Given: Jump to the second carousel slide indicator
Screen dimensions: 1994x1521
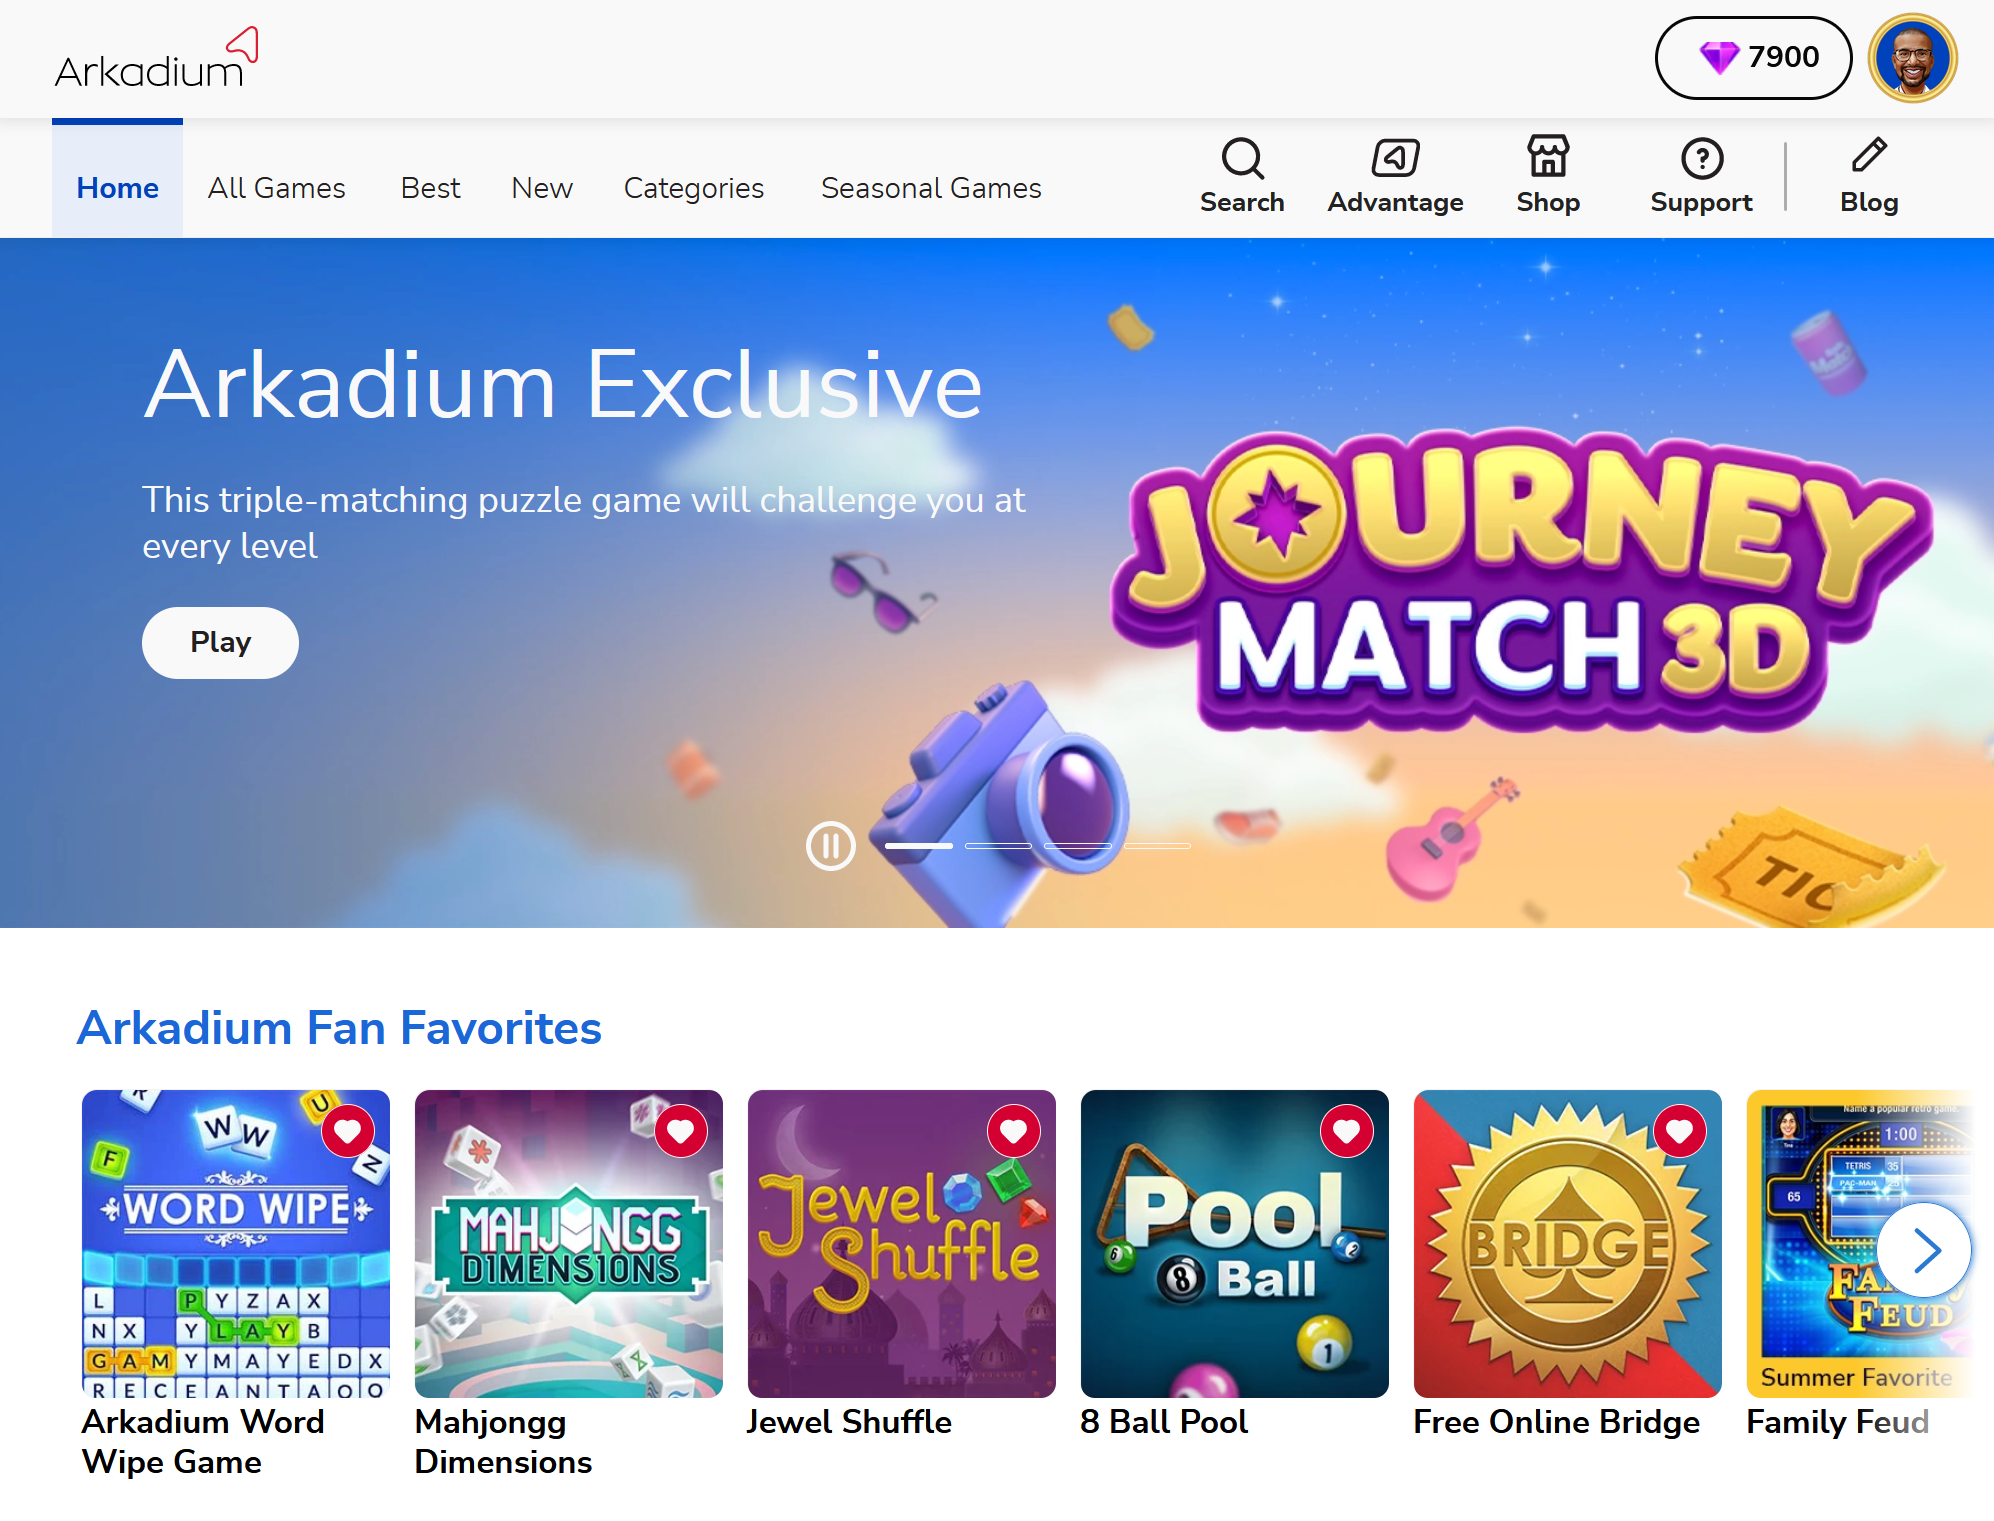Looking at the screenshot, I should [998, 846].
